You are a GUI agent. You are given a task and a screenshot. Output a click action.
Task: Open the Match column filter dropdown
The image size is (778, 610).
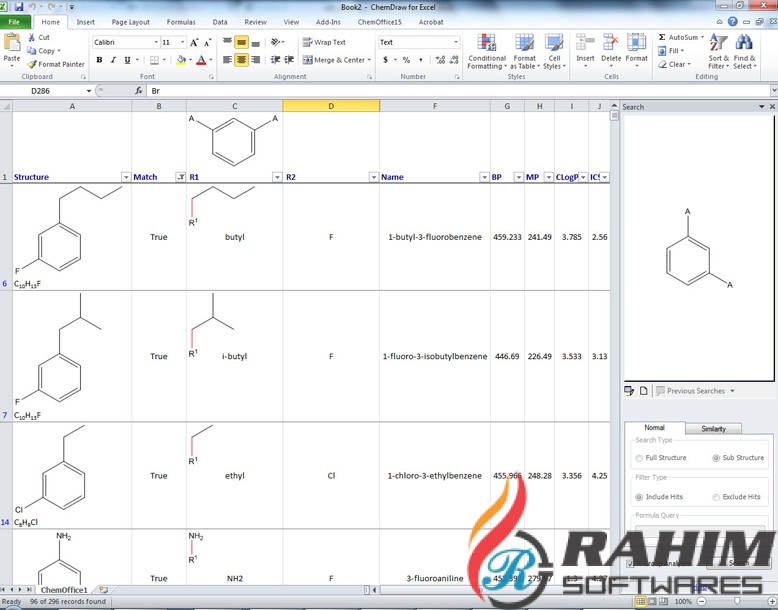[181, 177]
